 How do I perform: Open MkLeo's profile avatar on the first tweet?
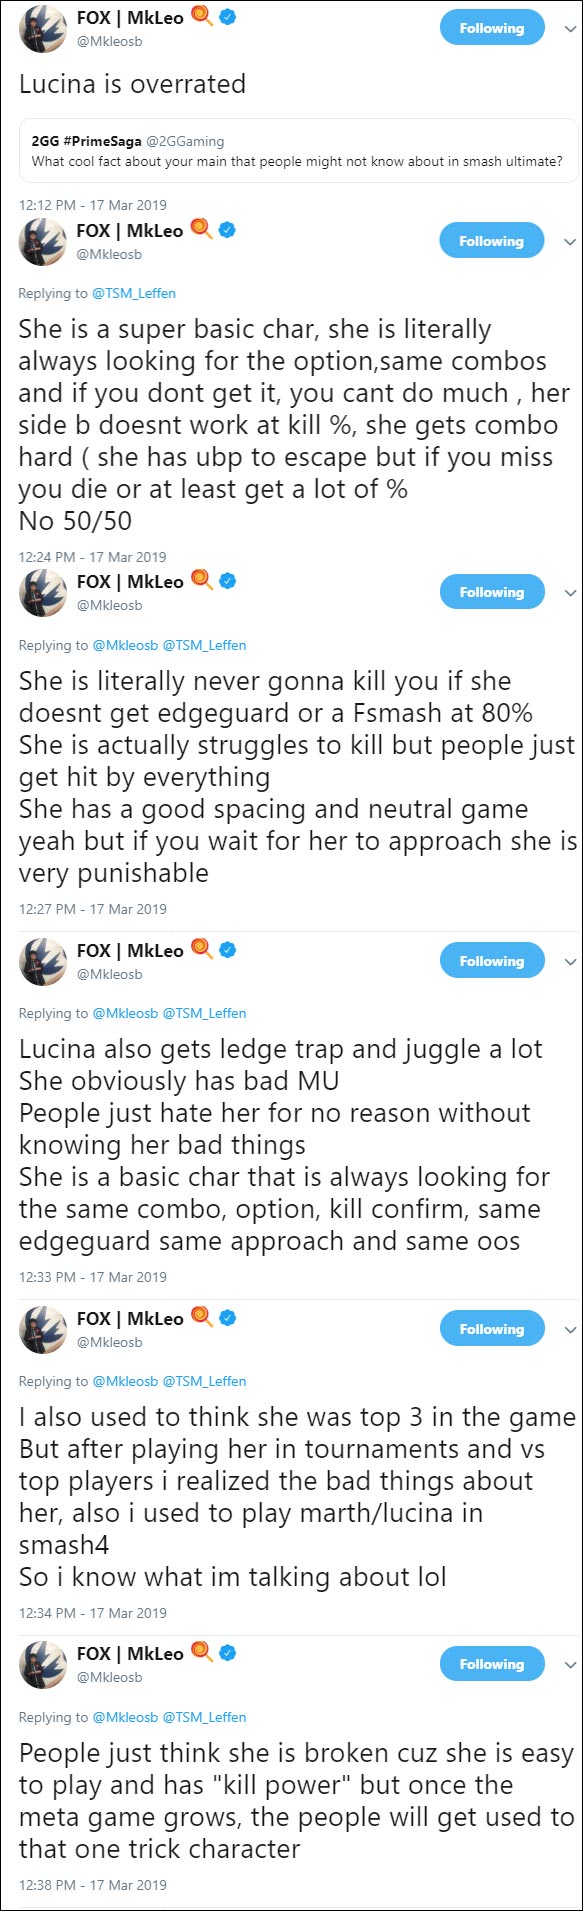pos(41,28)
